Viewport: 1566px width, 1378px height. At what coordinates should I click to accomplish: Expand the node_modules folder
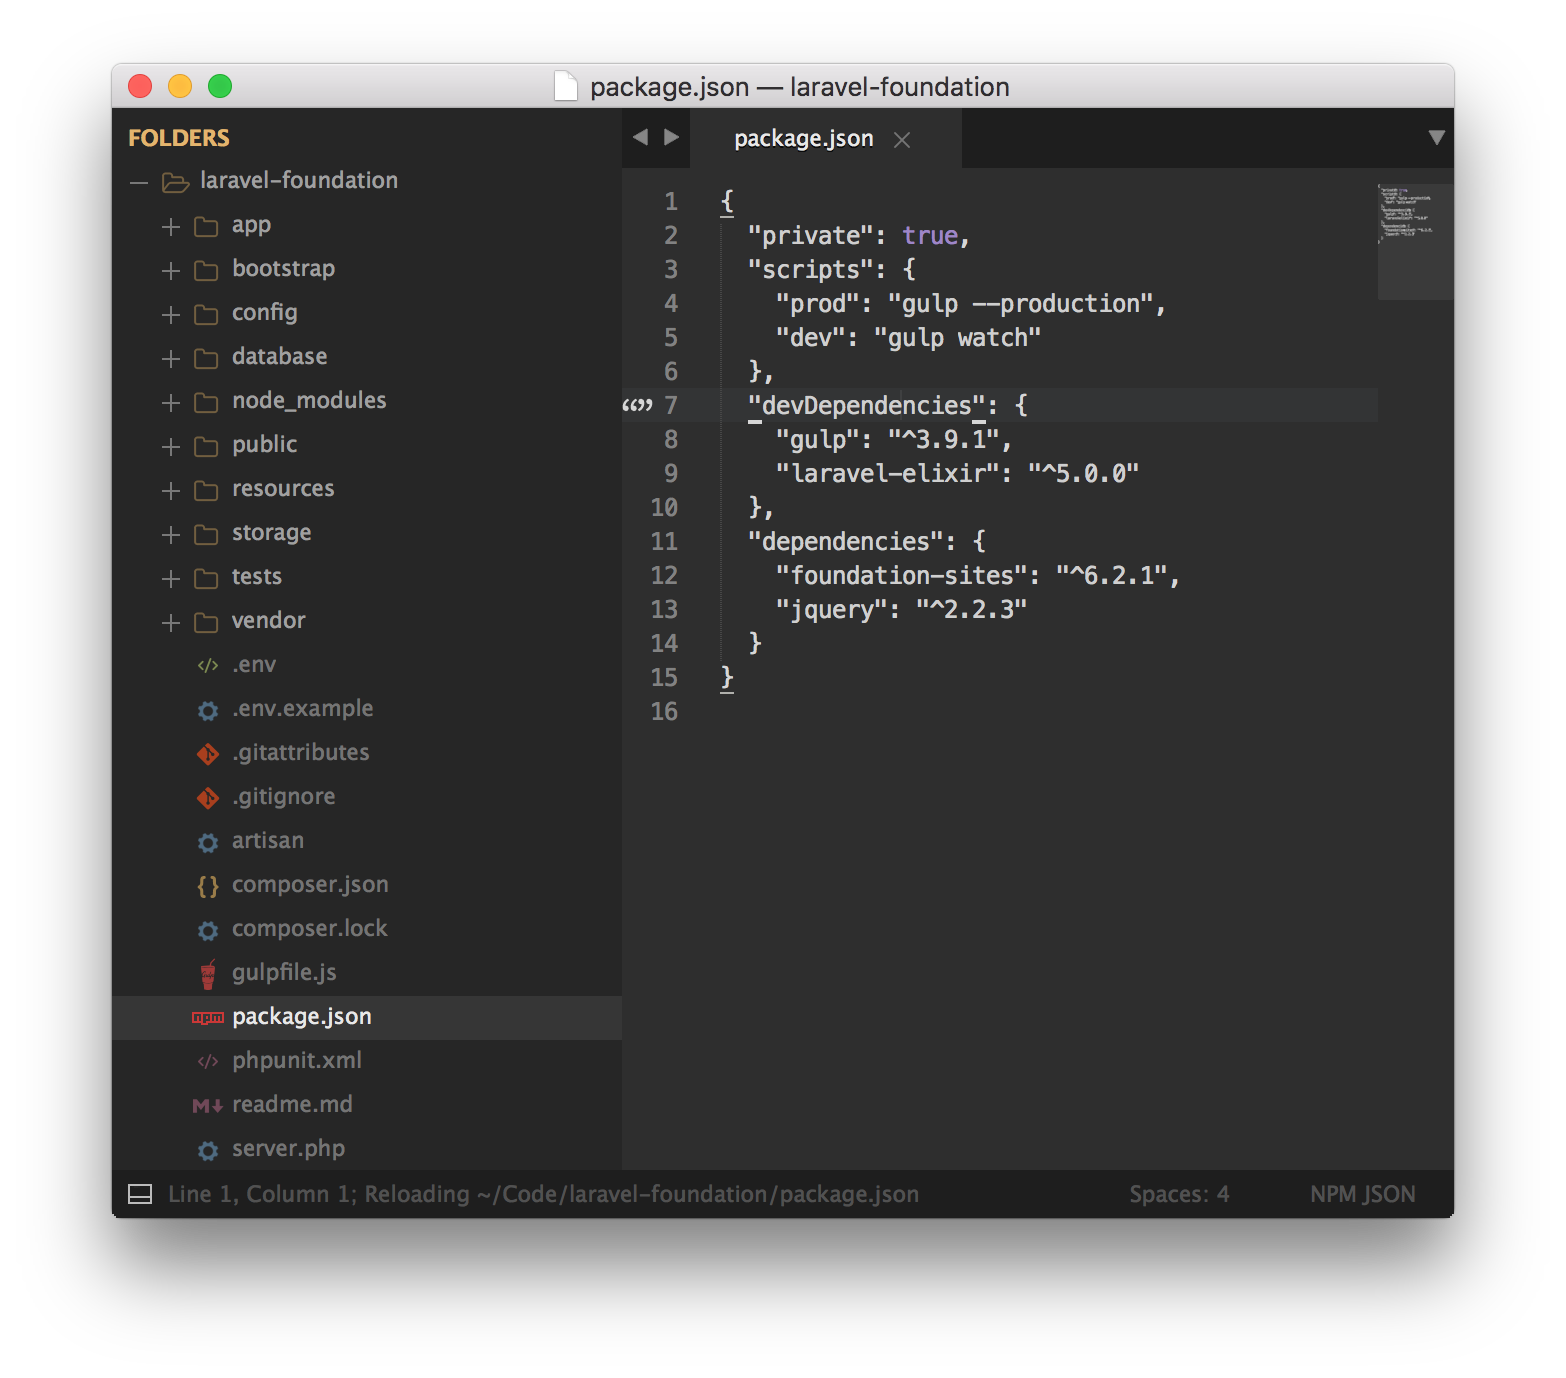(x=169, y=402)
